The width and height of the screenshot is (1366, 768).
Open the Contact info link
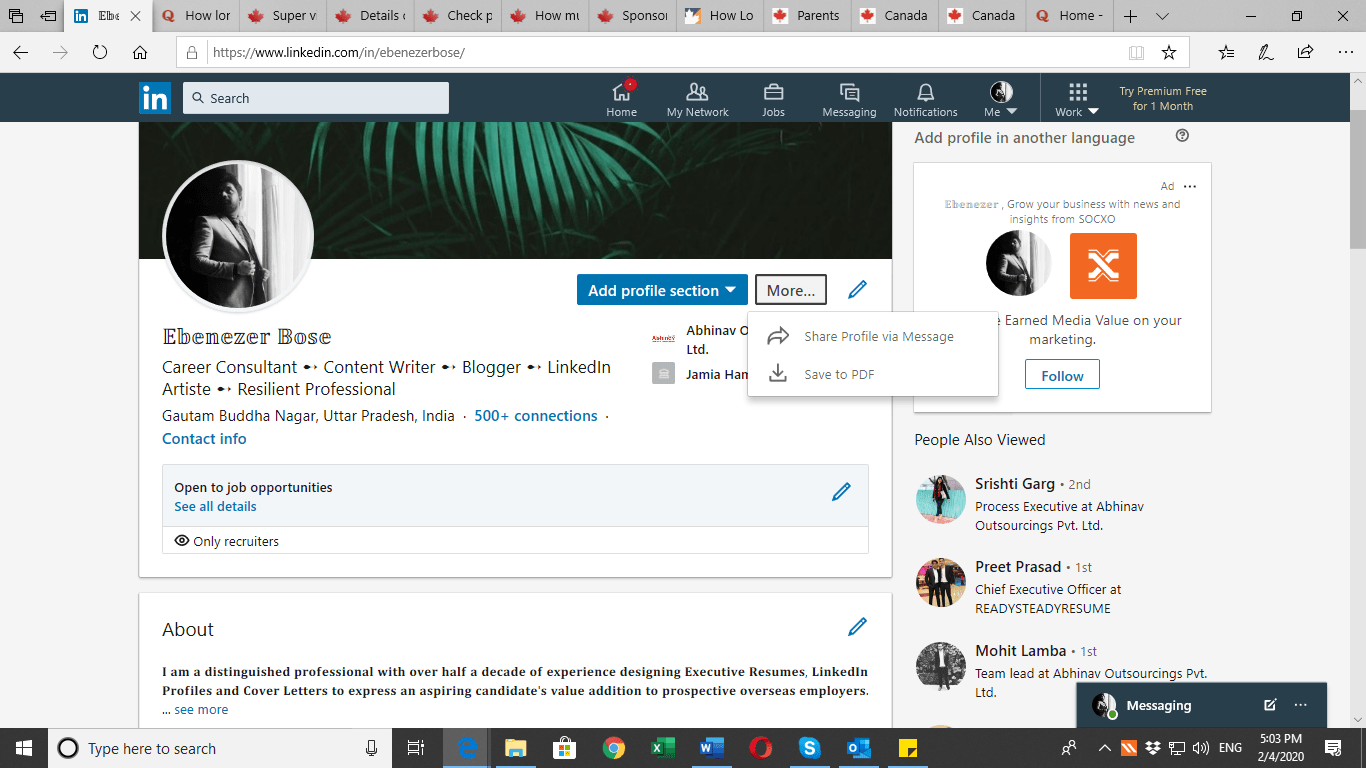tap(204, 438)
